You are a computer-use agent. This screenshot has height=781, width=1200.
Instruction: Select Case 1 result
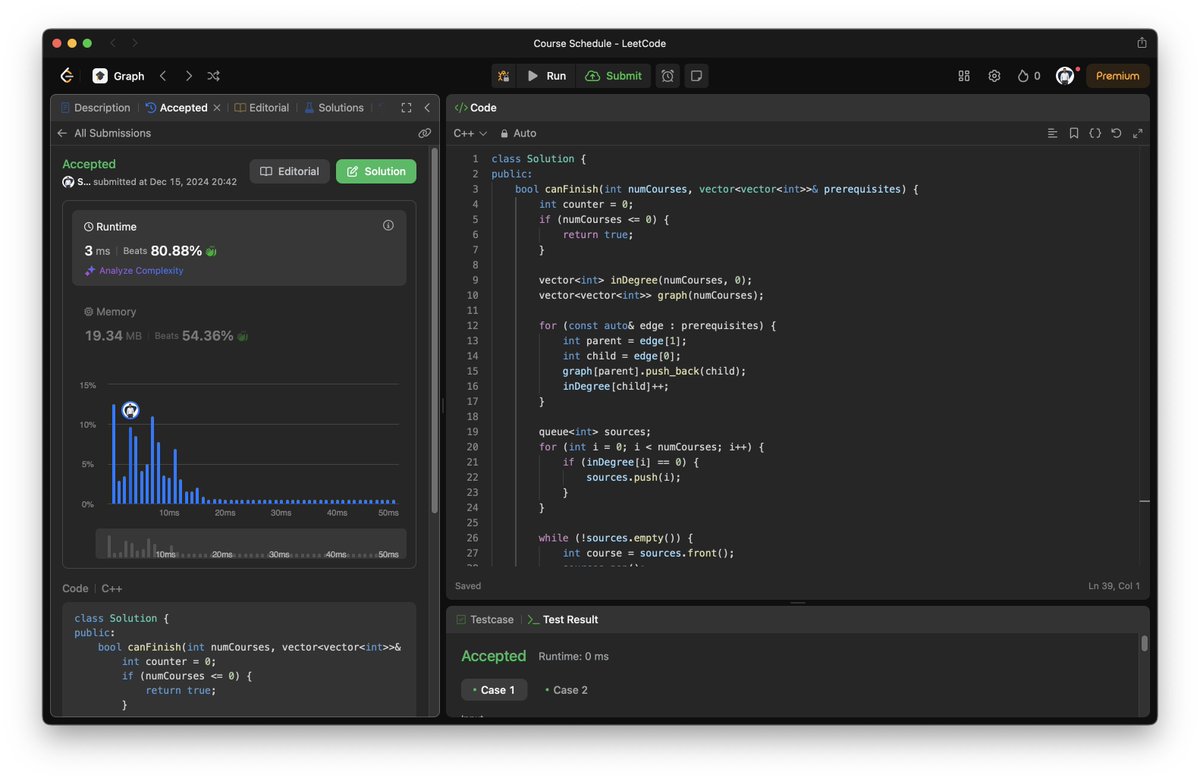click(494, 690)
